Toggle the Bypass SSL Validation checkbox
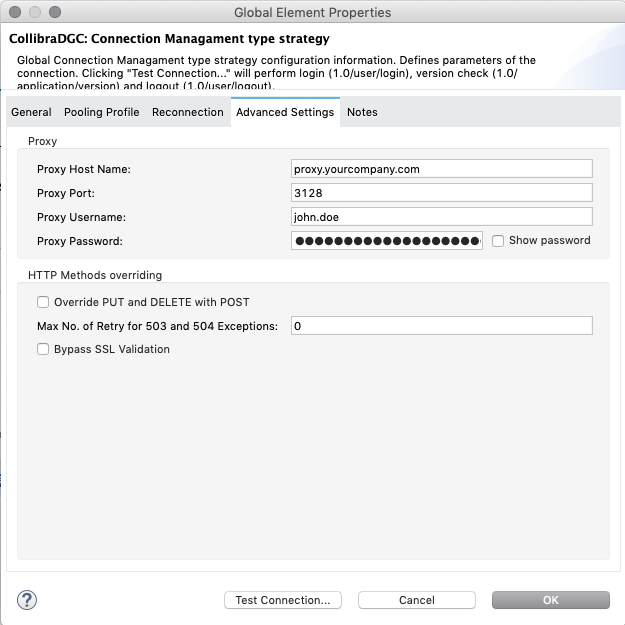This screenshot has width=625, height=625. (43, 349)
